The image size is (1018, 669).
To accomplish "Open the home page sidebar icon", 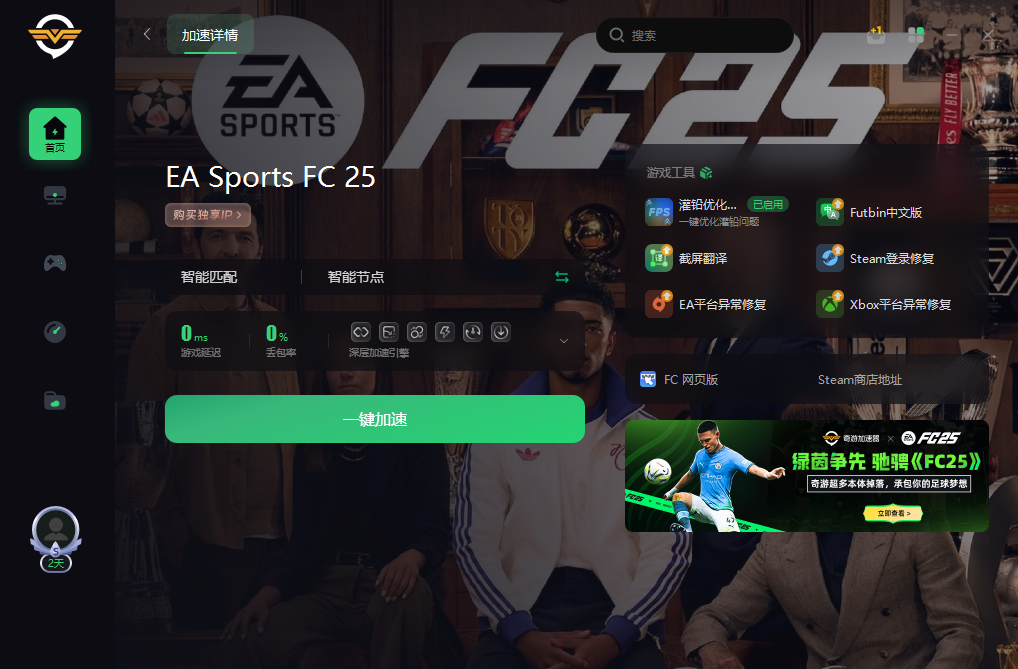I will pos(55,134).
